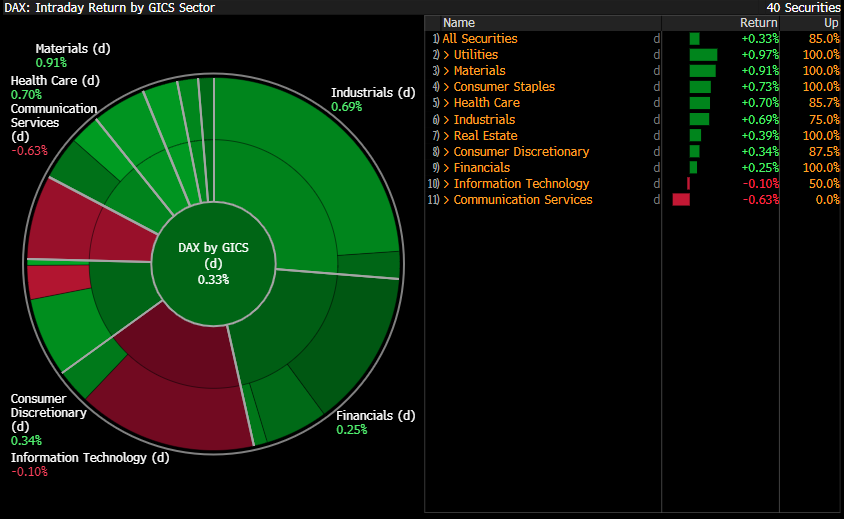The image size is (844, 519).
Task: Expand the Information Technology row chevron
Action: tap(446, 184)
